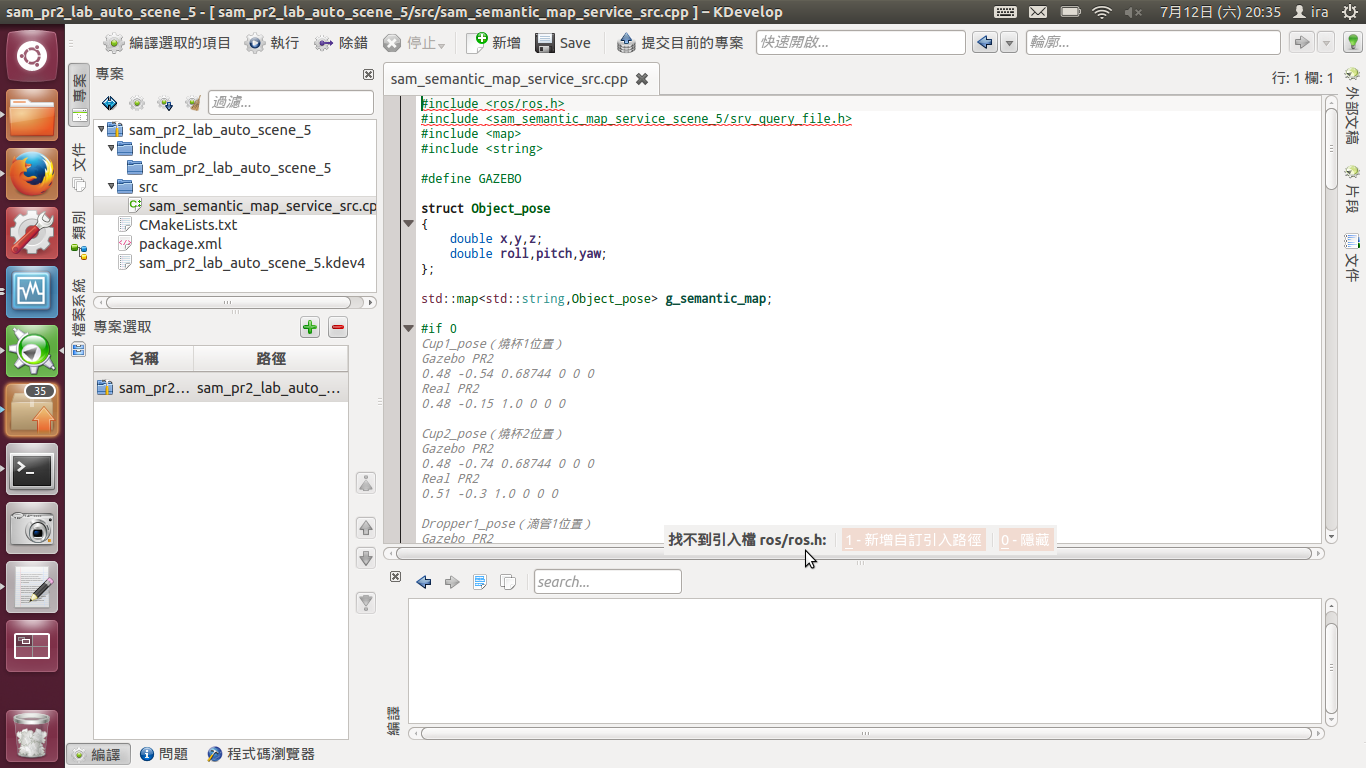This screenshot has height=768, width=1366.
Task: Click the editor horizontal scrollbar
Action: (854, 553)
